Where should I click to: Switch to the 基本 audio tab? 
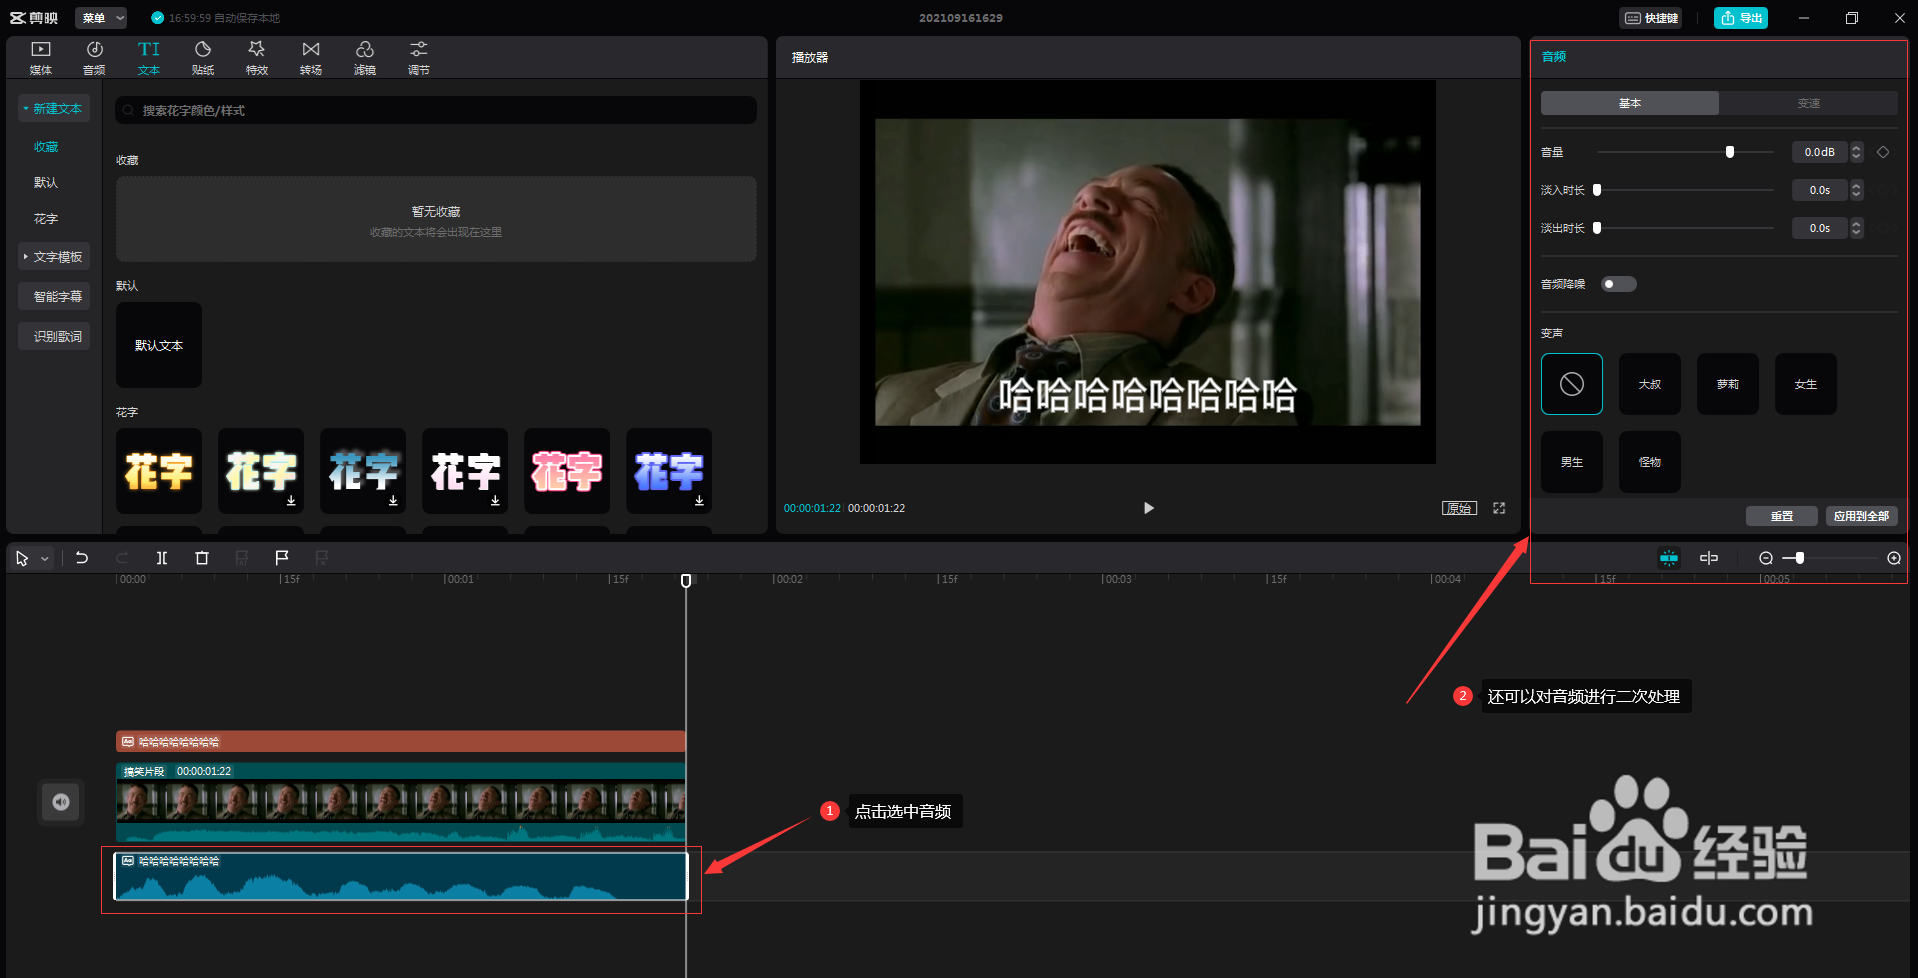pos(1630,103)
